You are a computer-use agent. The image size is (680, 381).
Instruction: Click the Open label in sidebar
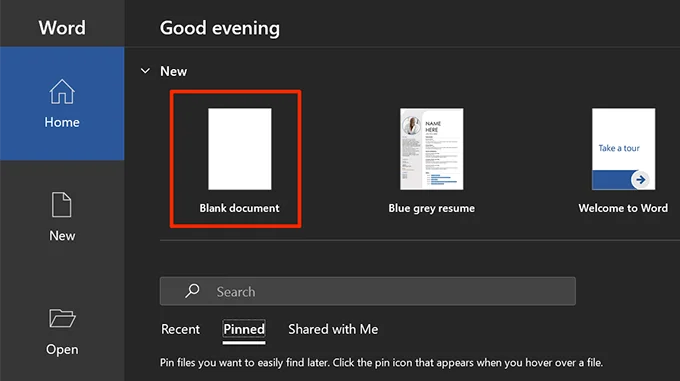[62, 349]
